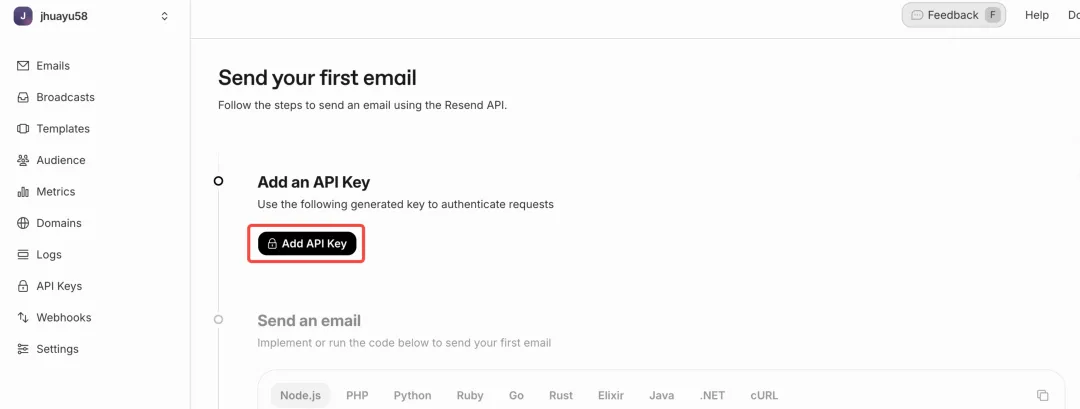Open the Metrics bar chart icon

tap(23, 192)
